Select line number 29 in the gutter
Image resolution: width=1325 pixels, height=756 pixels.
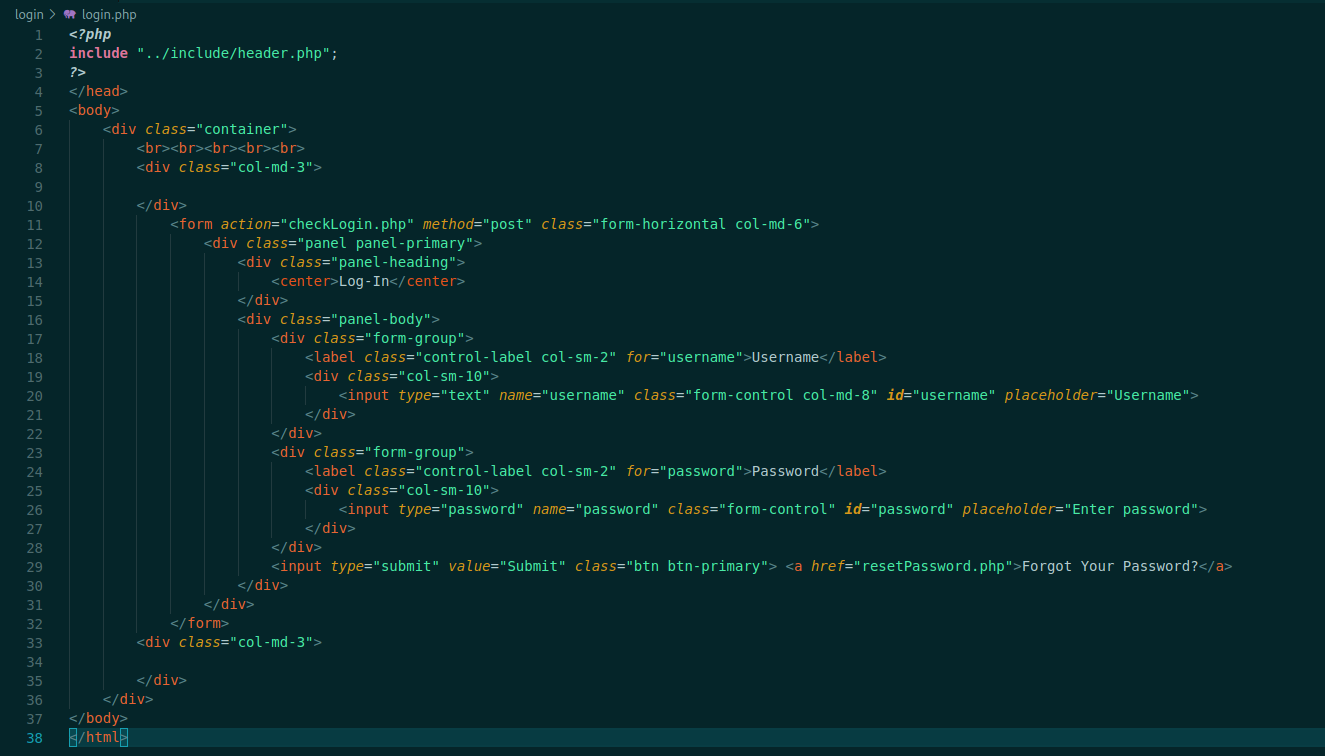pyautogui.click(x=35, y=566)
